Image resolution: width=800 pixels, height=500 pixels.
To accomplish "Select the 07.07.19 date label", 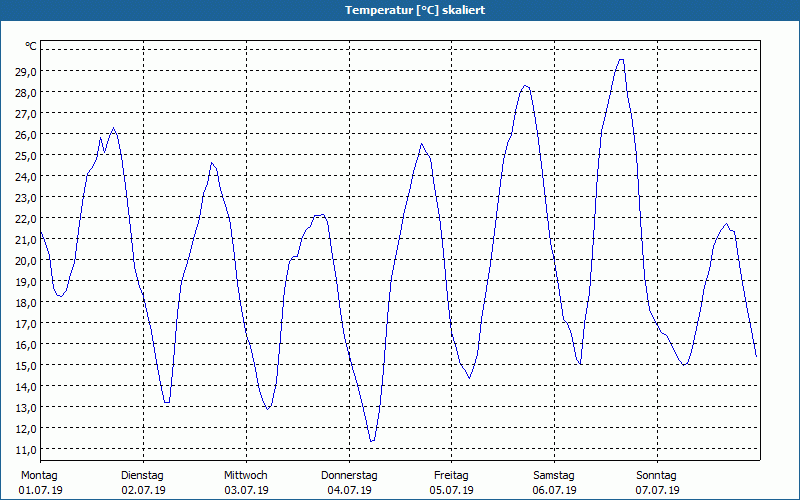I will coord(657,490).
